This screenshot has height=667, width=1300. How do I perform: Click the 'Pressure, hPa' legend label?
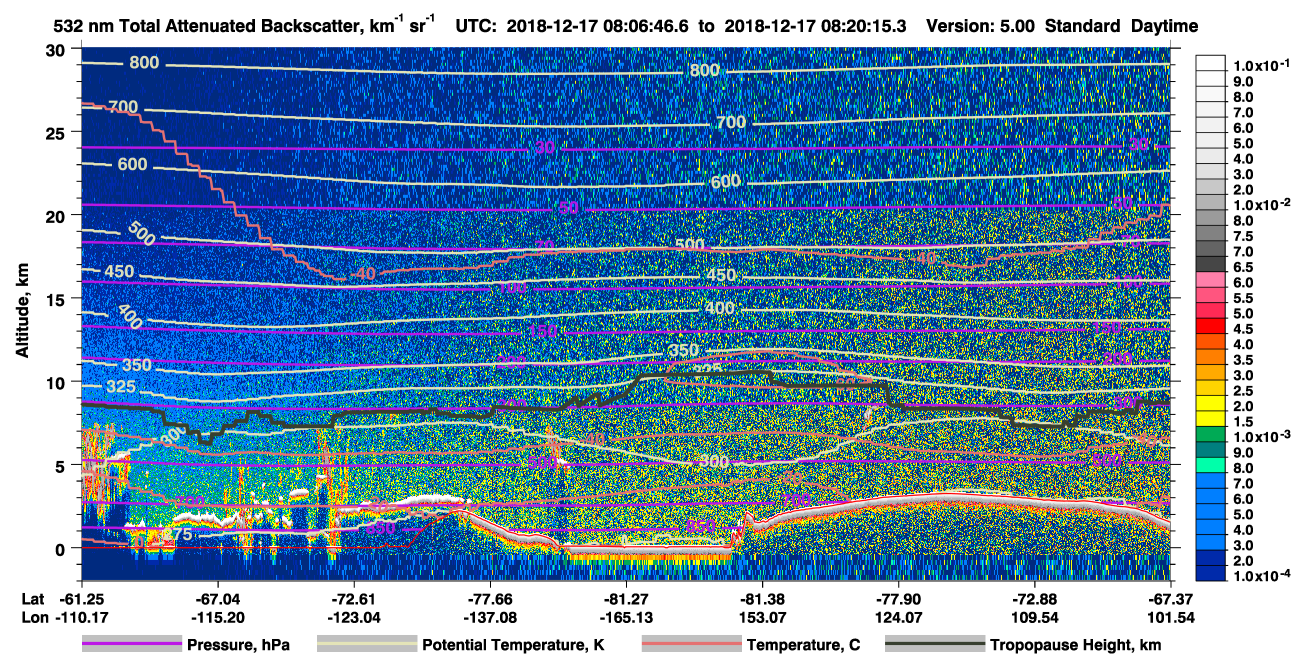[237, 645]
